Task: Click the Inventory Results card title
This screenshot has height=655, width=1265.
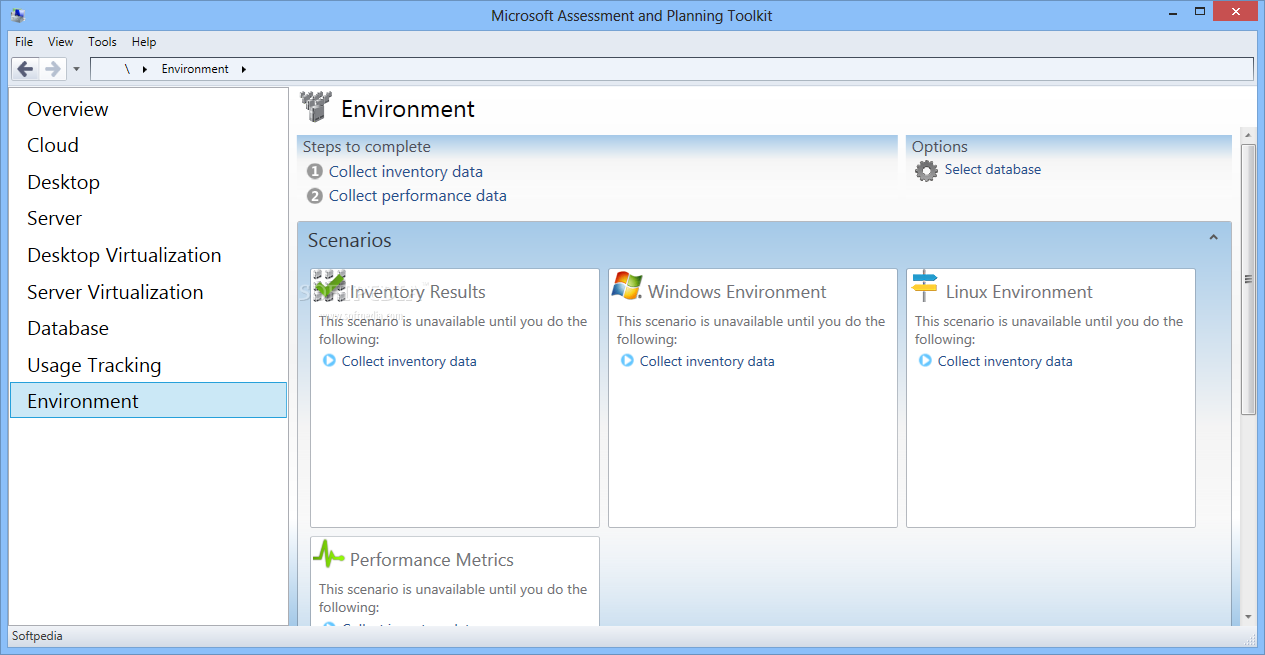Action: (x=417, y=292)
